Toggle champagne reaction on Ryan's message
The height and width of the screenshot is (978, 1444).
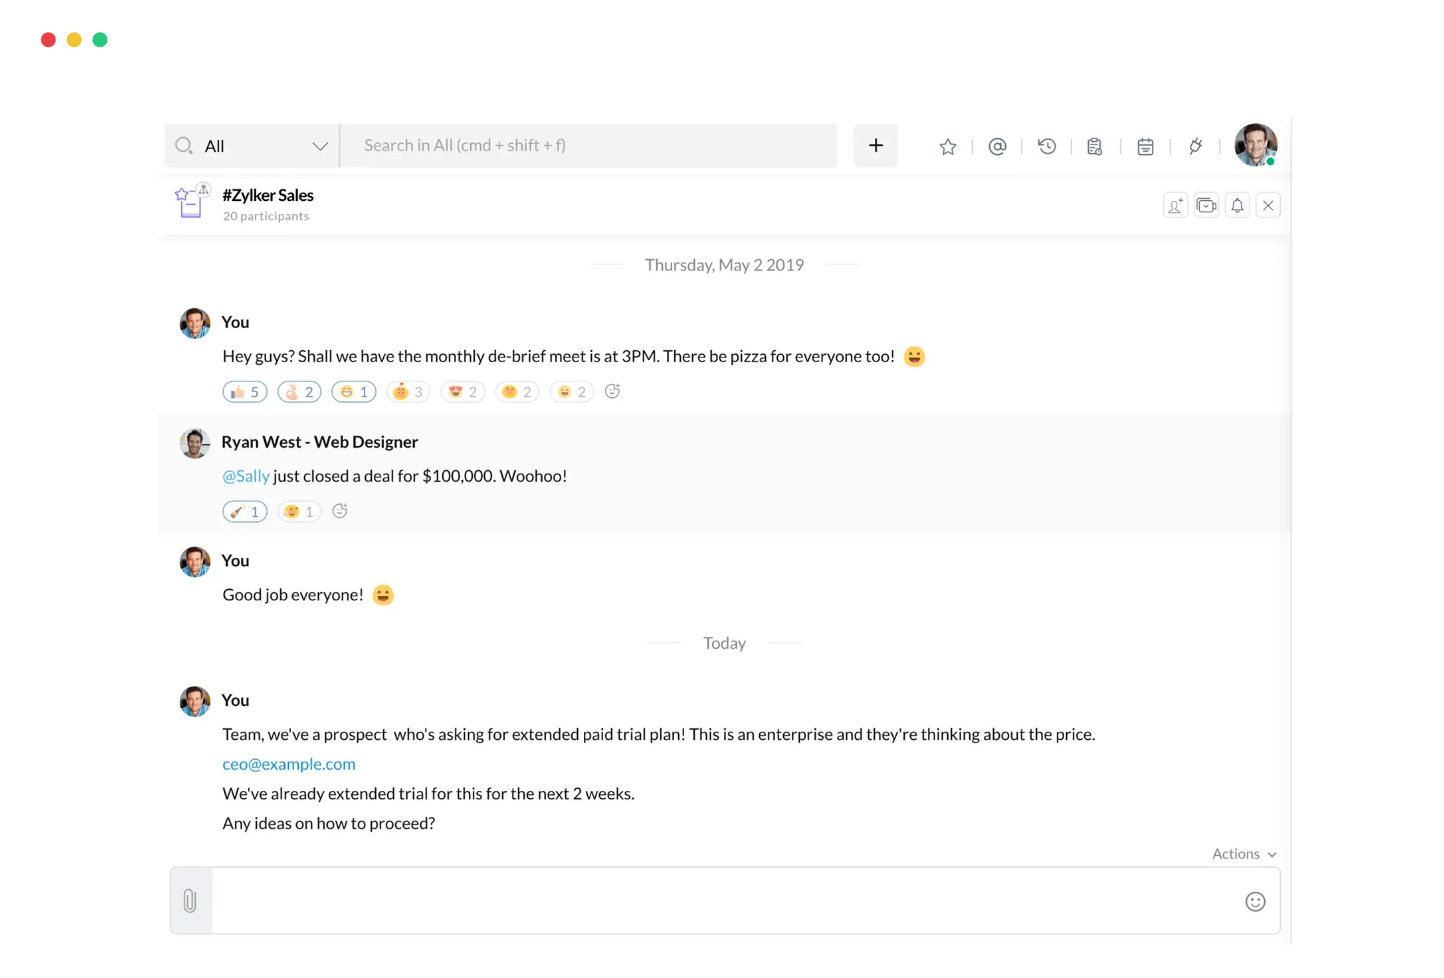245,512
